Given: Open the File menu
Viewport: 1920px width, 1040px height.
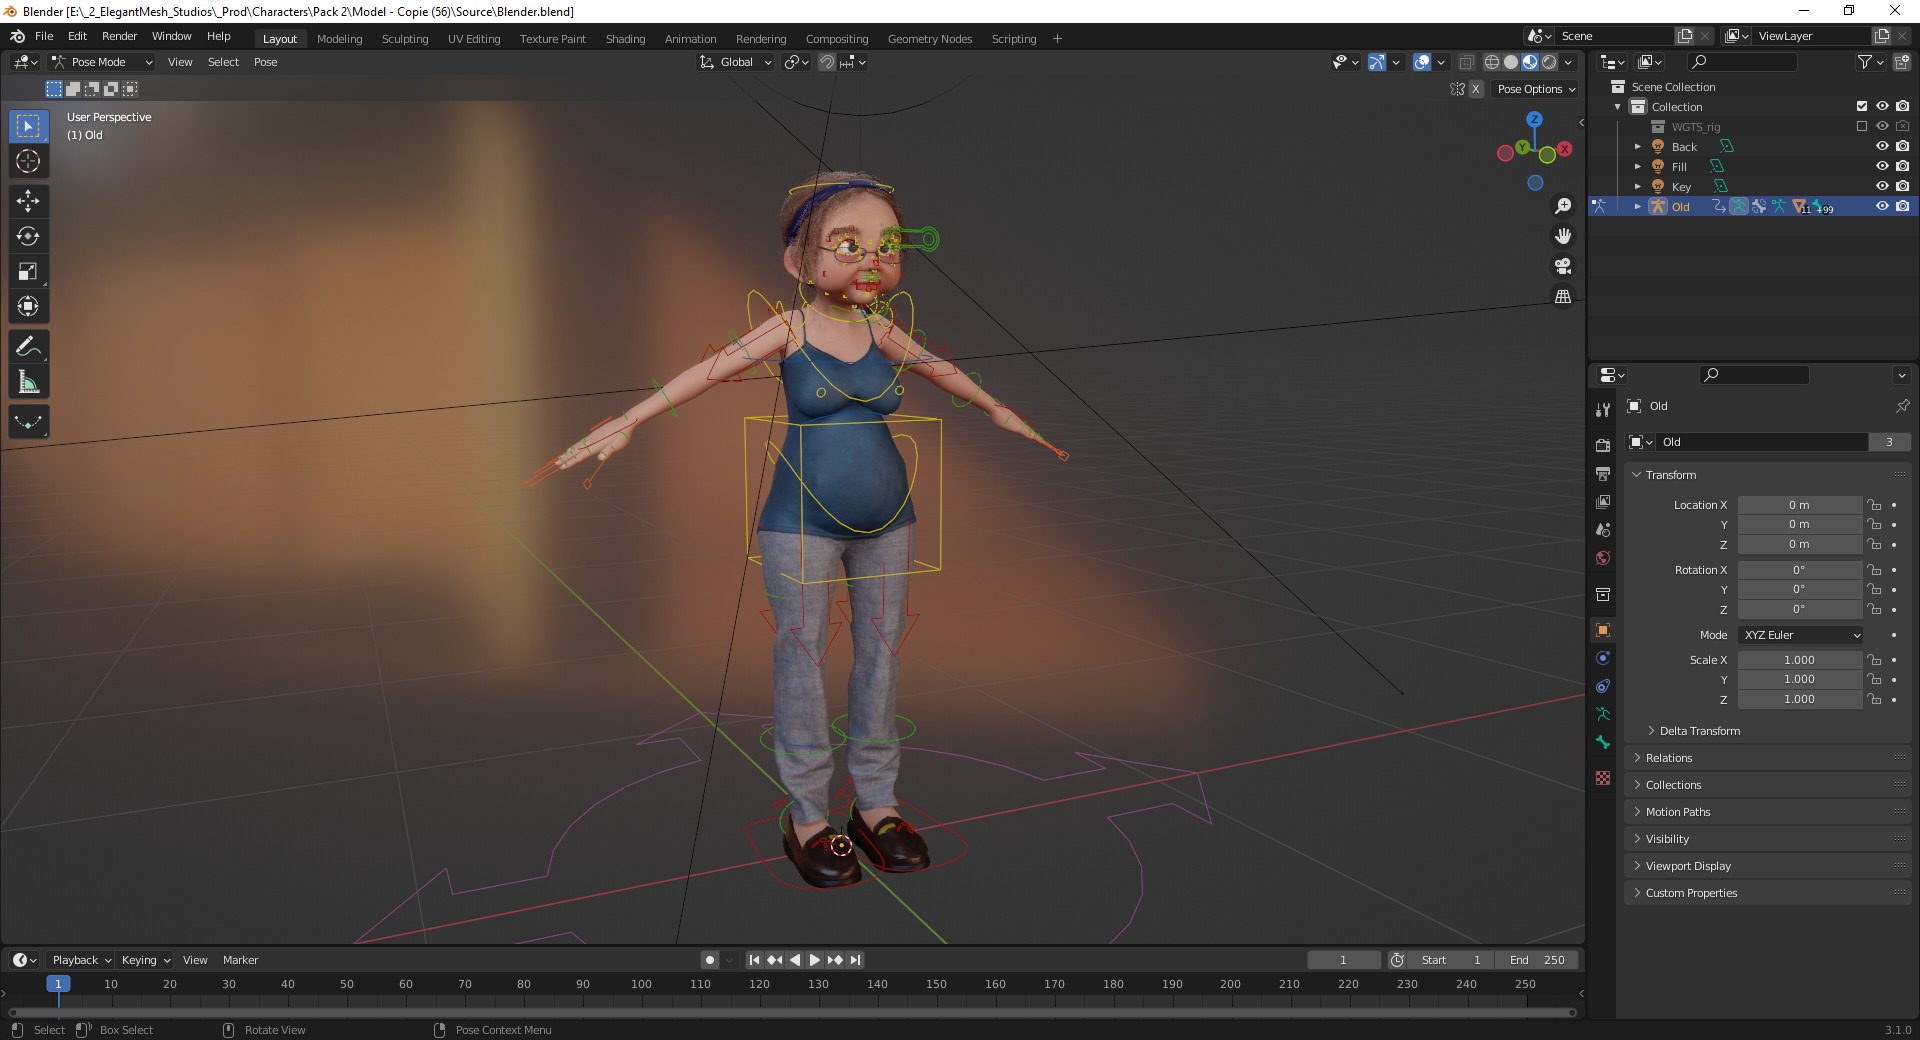Looking at the screenshot, I should pos(44,36).
